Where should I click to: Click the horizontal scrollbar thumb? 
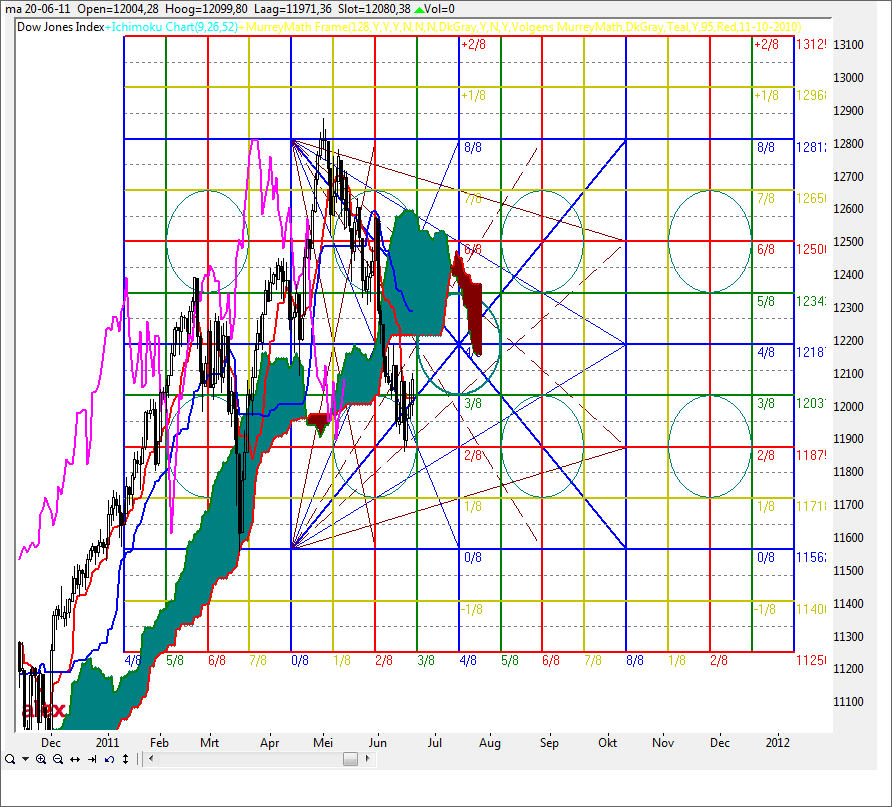tap(350, 760)
